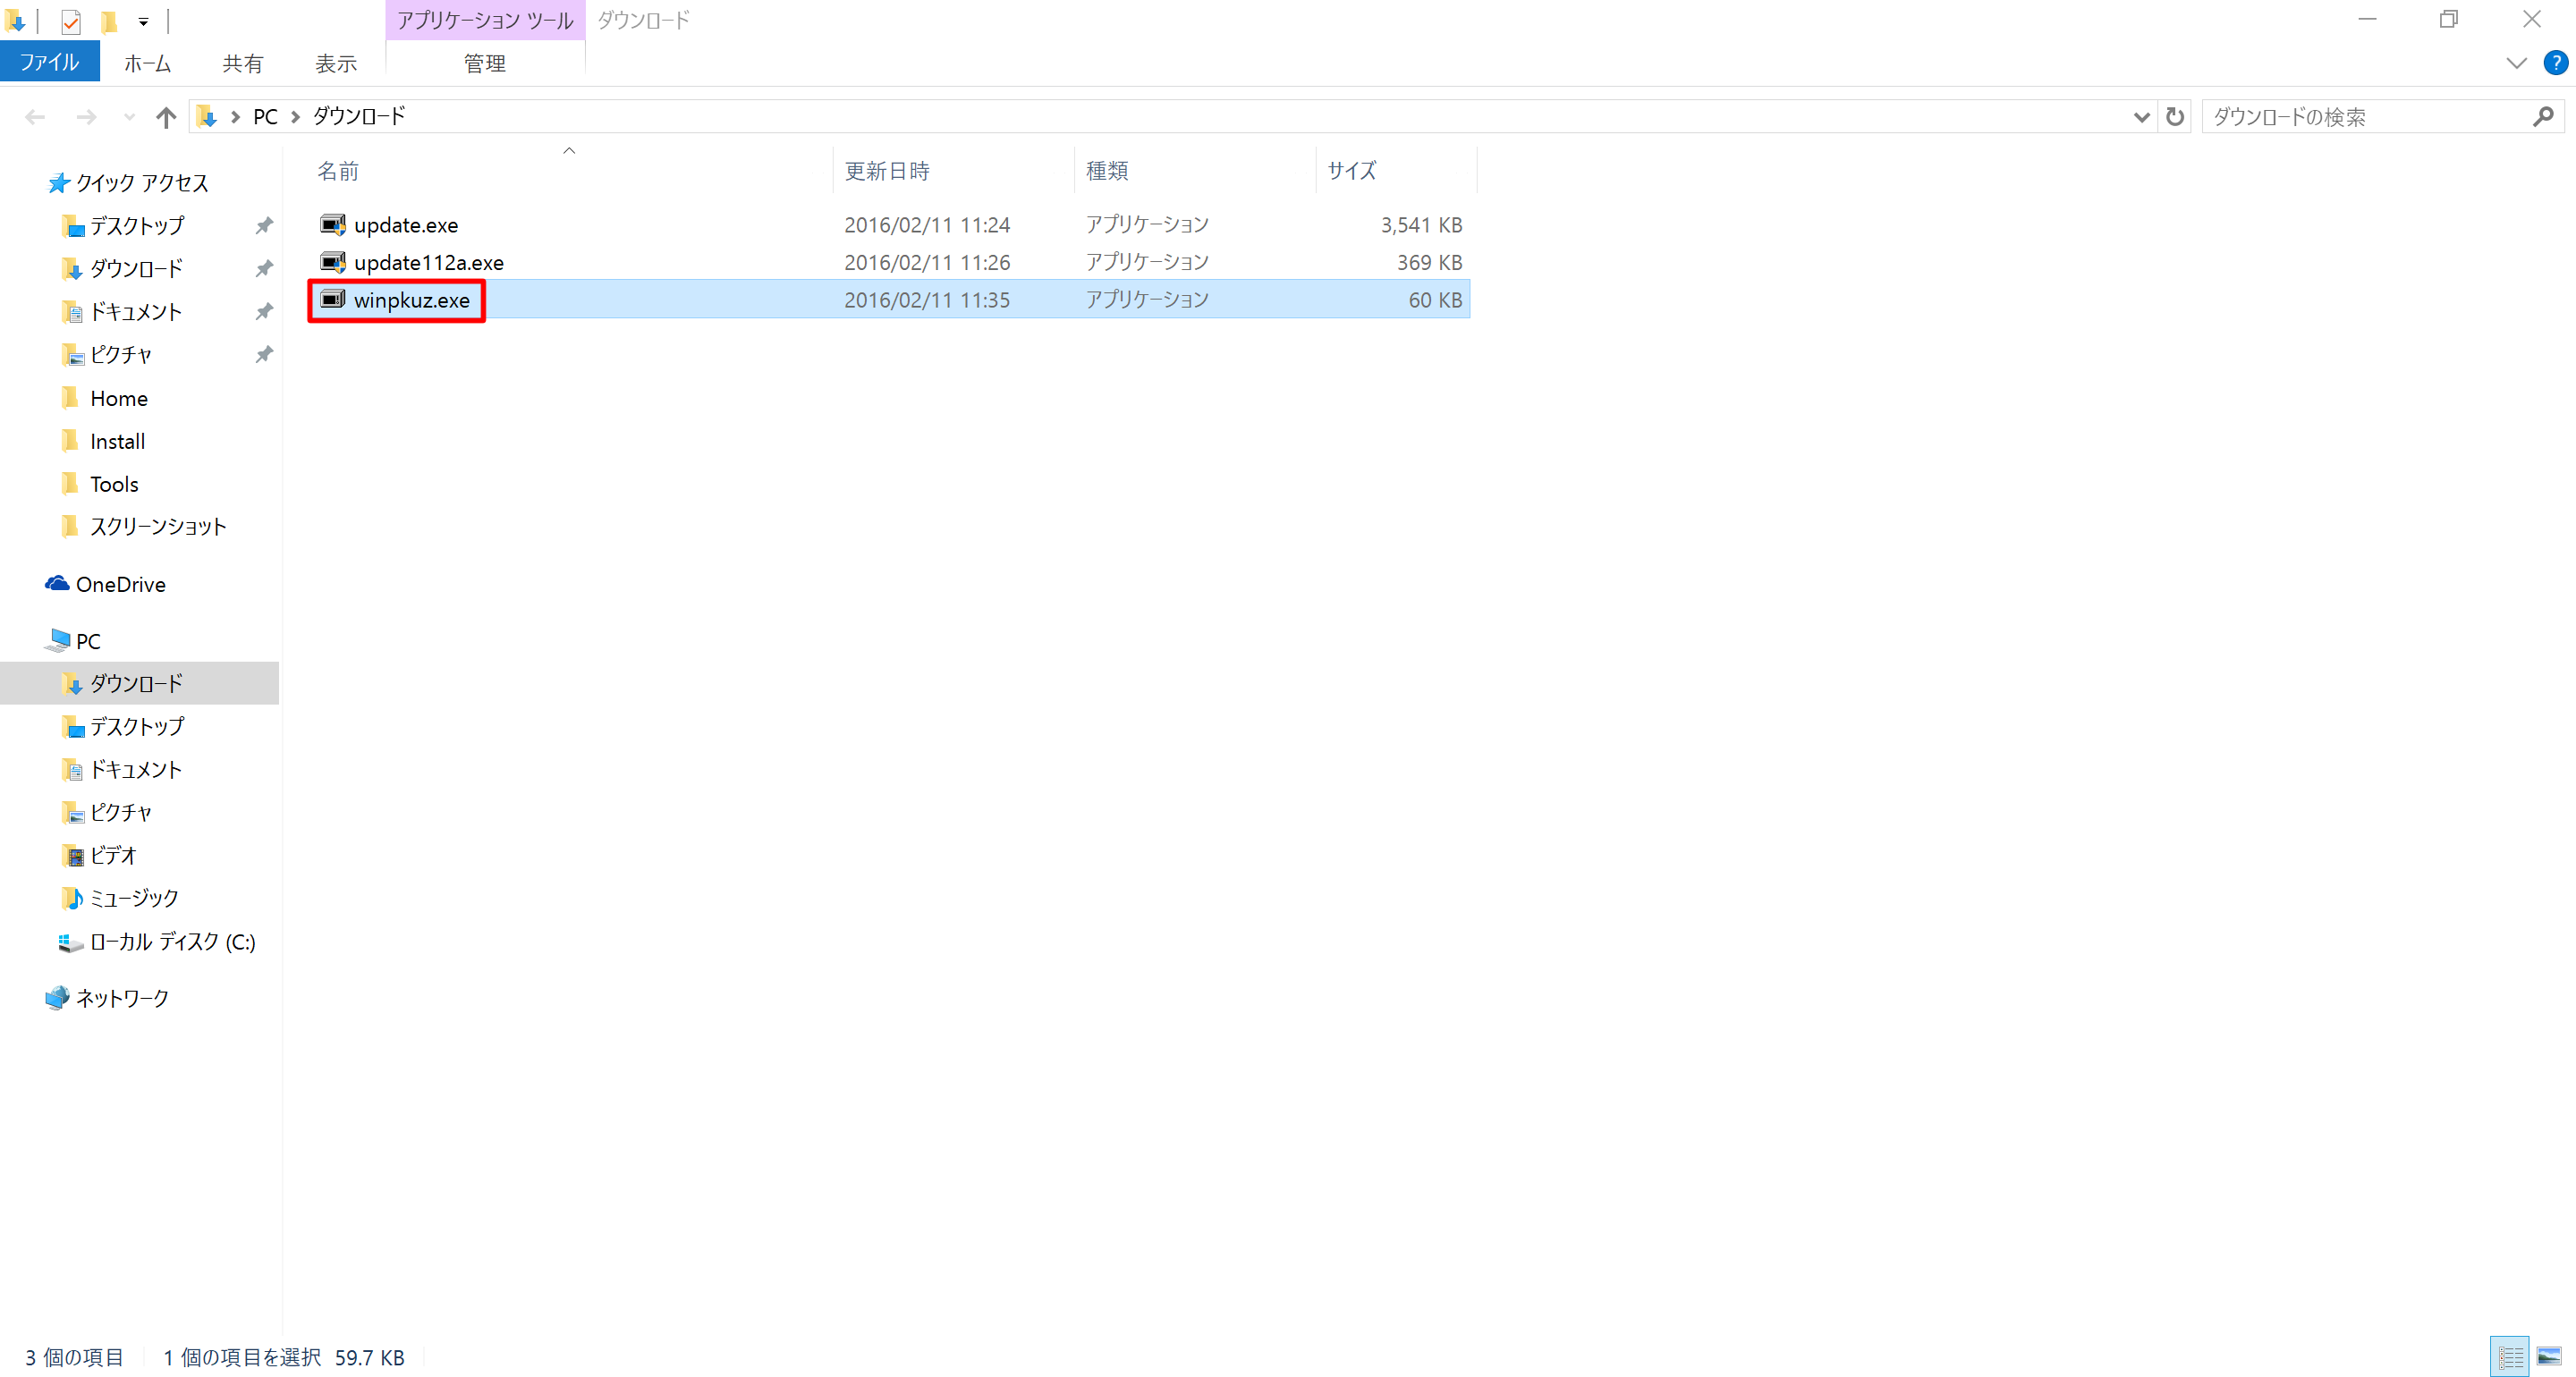
Task: Open Help with the question mark icon
Action: [2555, 63]
